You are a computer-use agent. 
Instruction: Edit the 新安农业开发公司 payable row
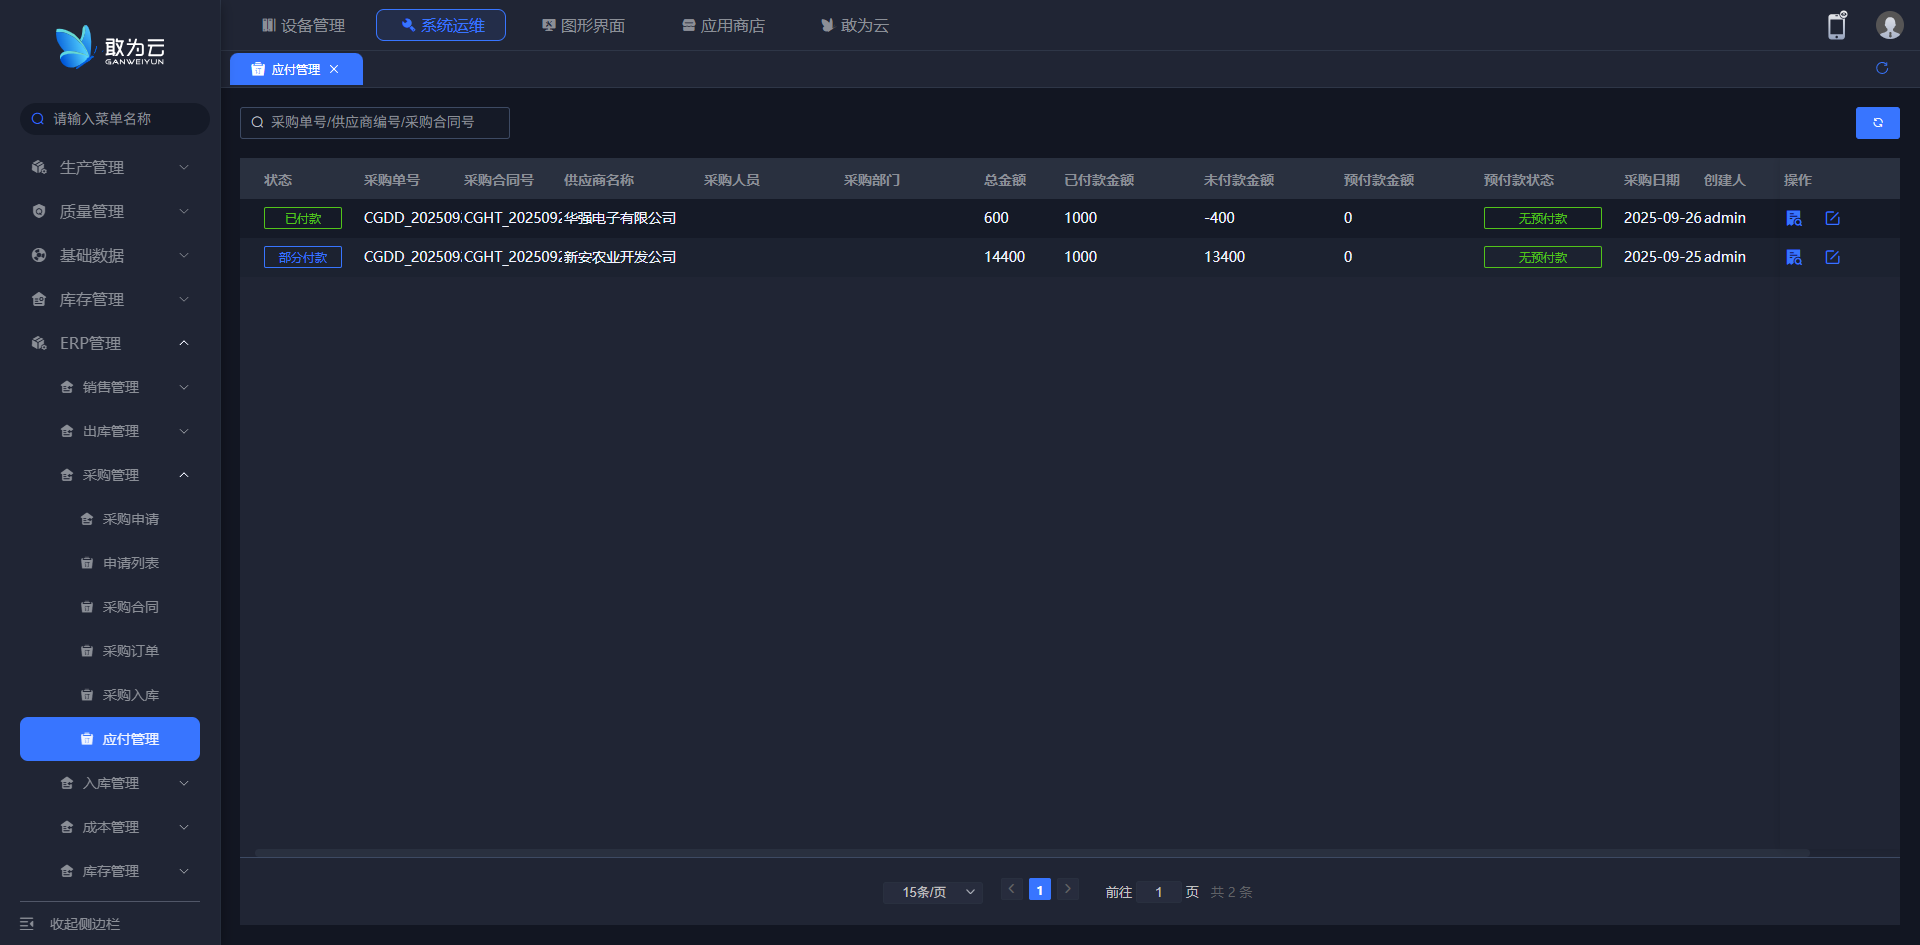point(1832,257)
